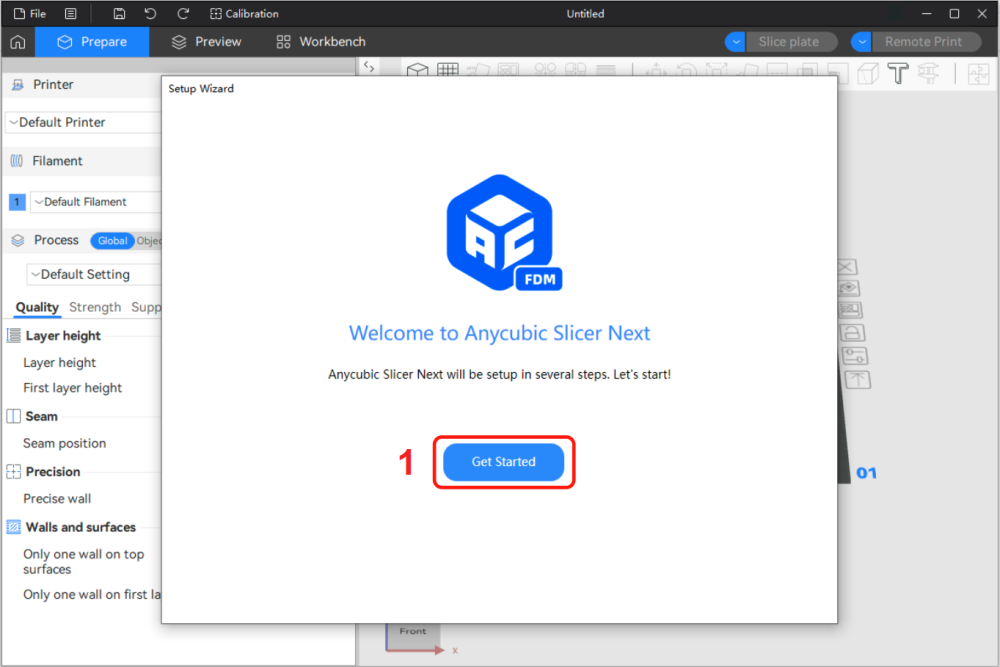
Task: Open the Slice plate dropdown arrow
Action: click(735, 42)
